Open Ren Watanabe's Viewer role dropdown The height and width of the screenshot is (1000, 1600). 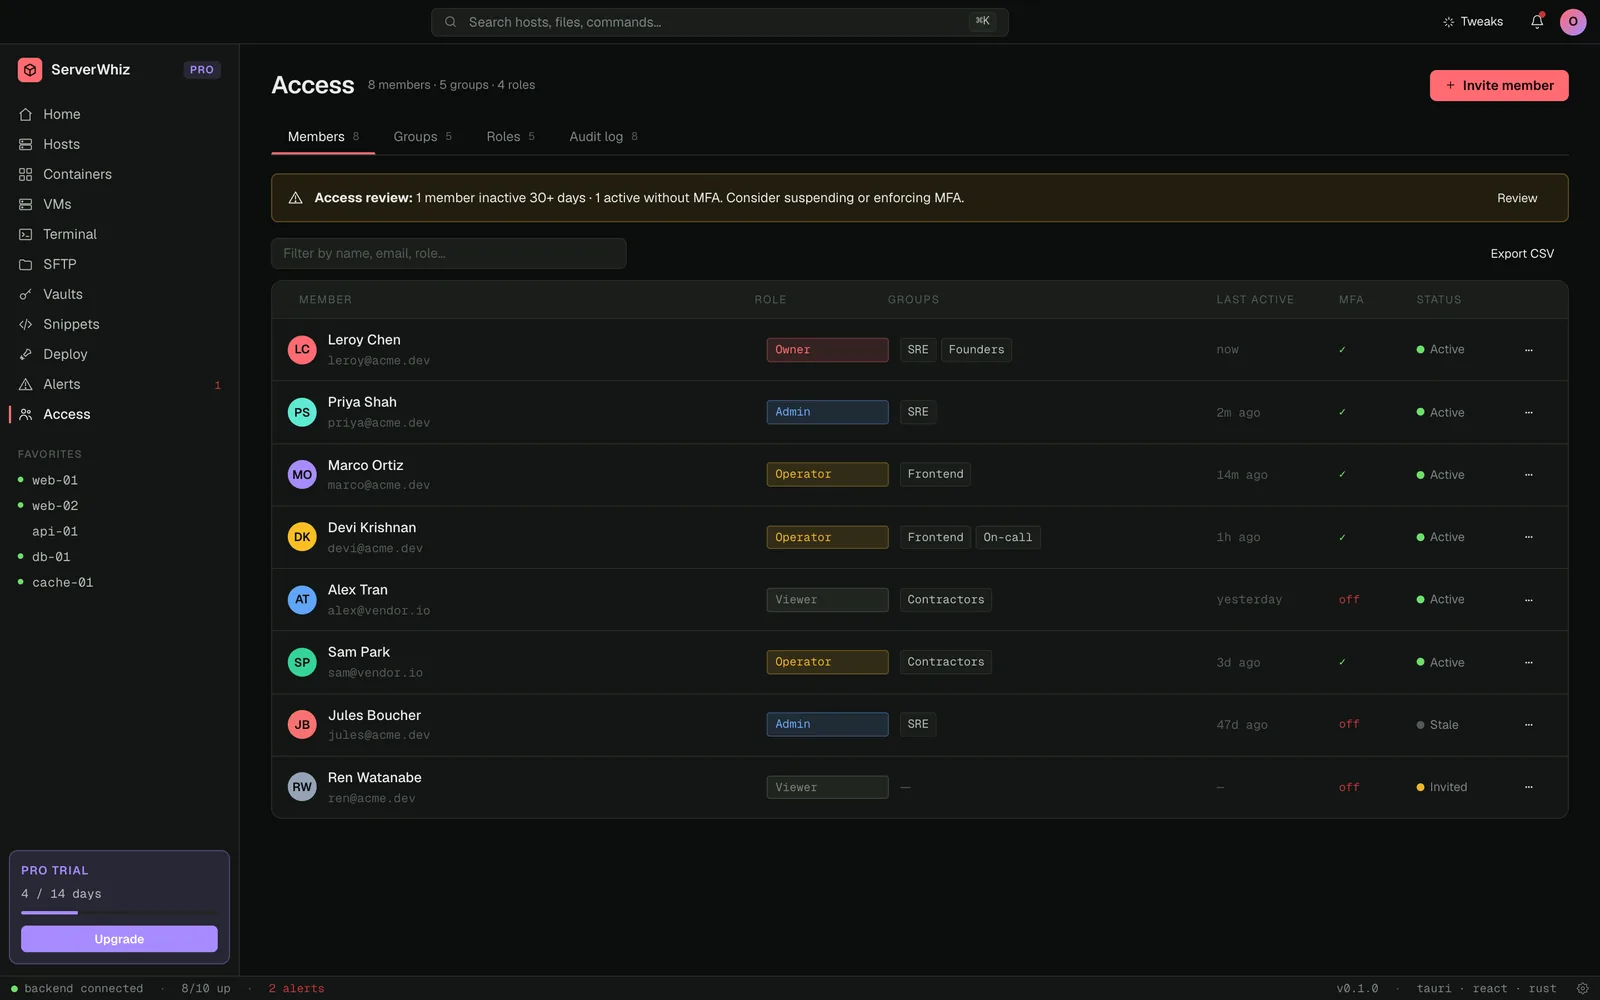pos(827,787)
